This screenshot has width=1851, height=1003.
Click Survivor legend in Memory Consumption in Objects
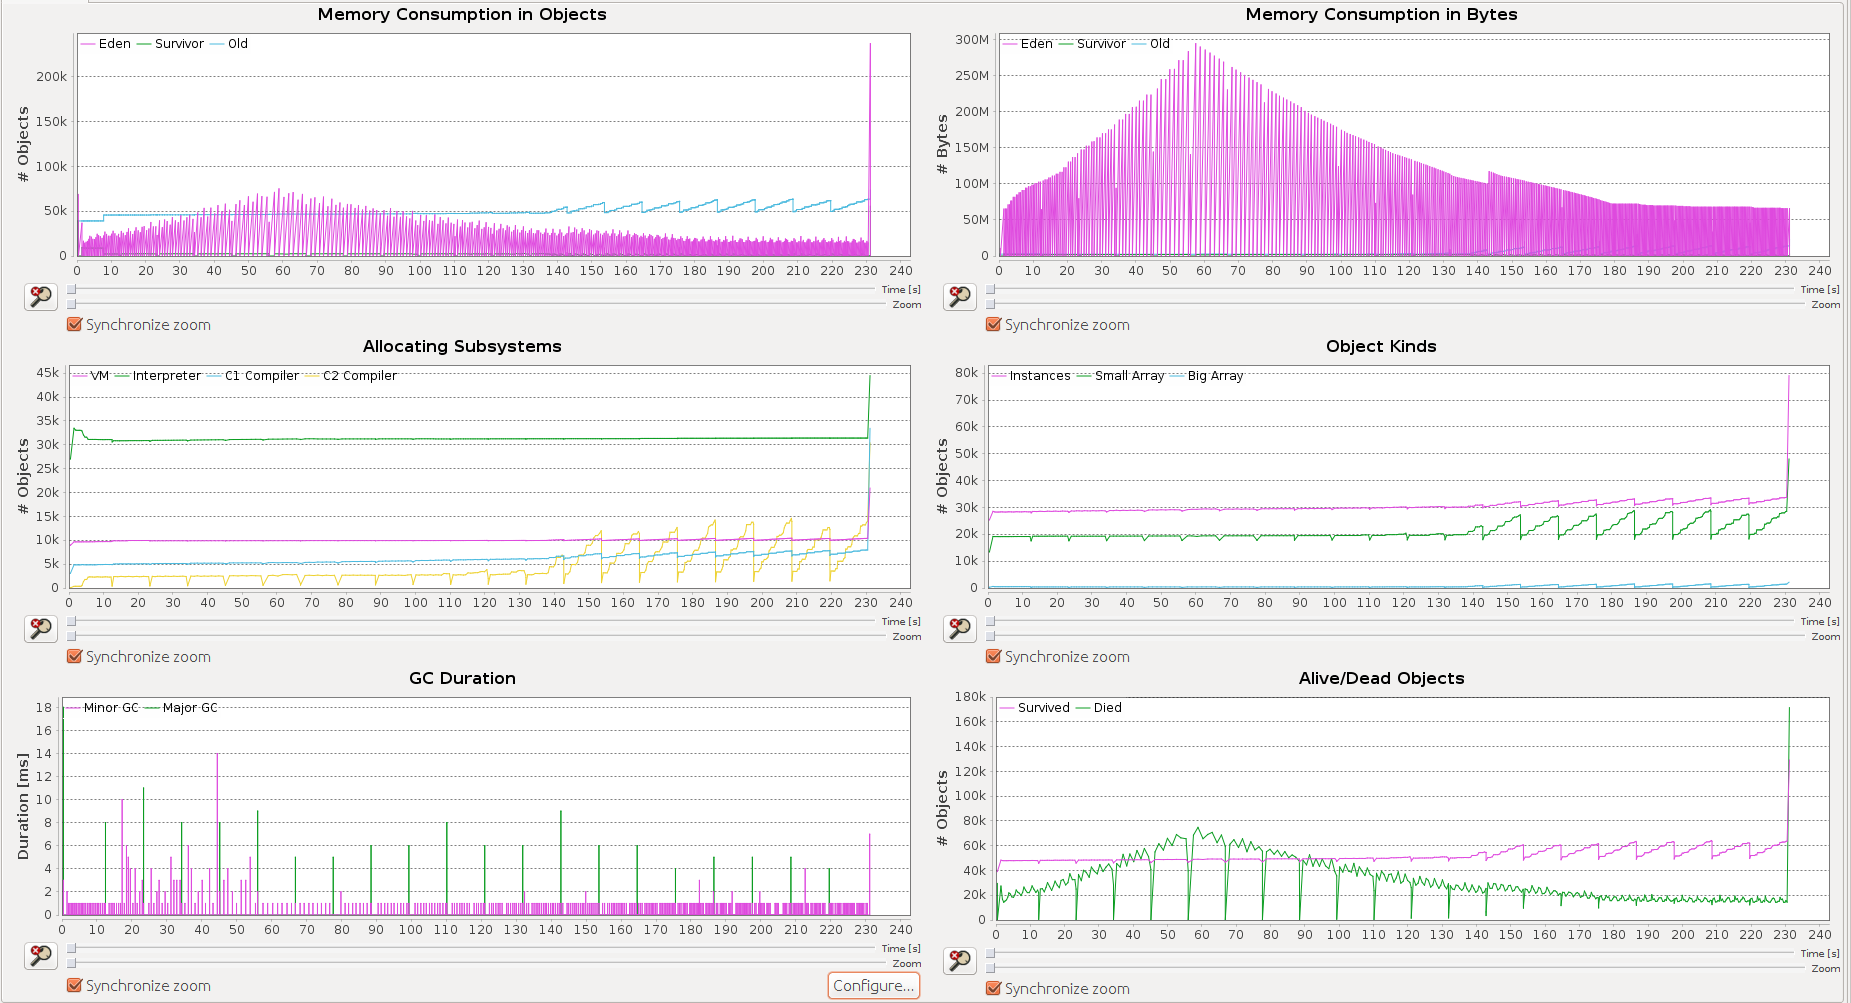tap(170, 44)
